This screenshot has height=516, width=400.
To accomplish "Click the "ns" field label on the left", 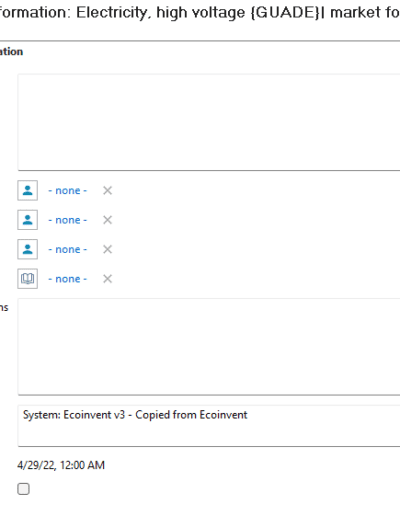I will (x=4, y=307).
